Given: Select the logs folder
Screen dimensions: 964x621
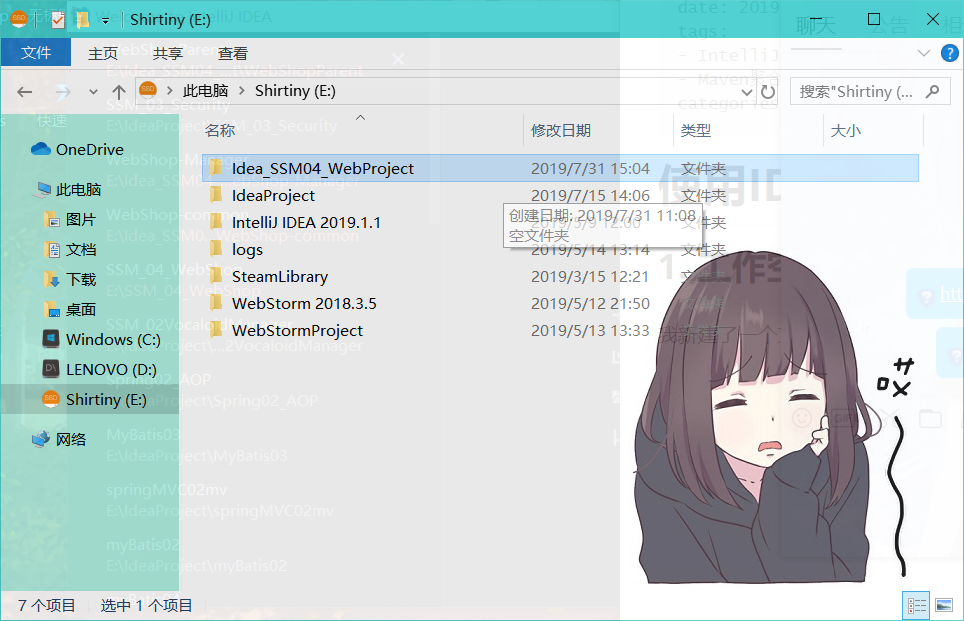Looking at the screenshot, I should coord(247,250).
